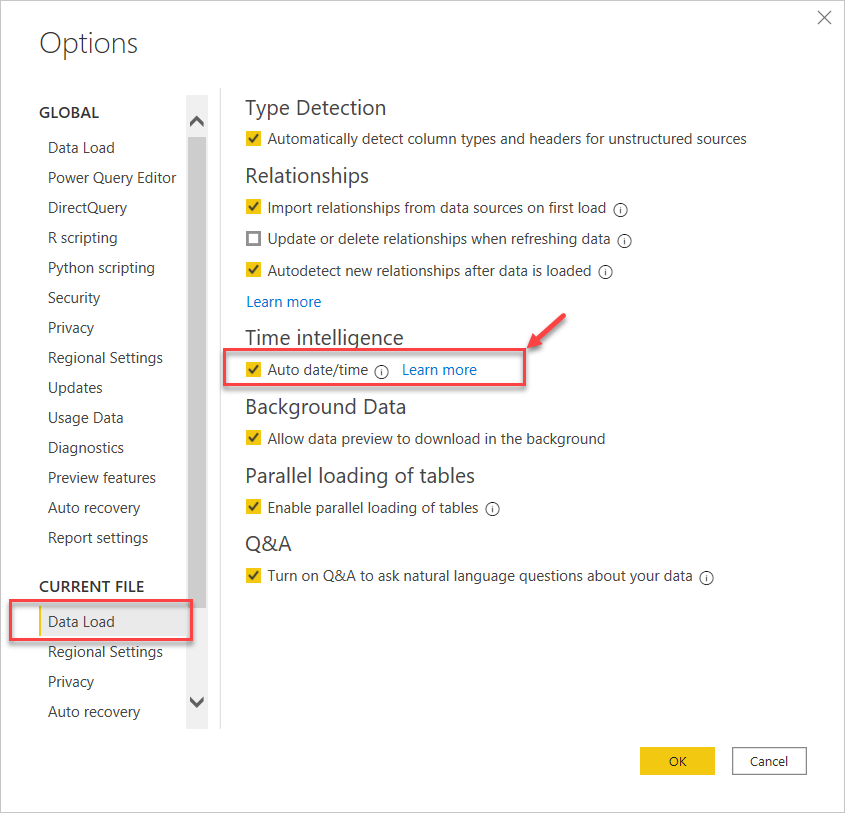Click OK to apply options
The image size is (845, 813).
677,761
